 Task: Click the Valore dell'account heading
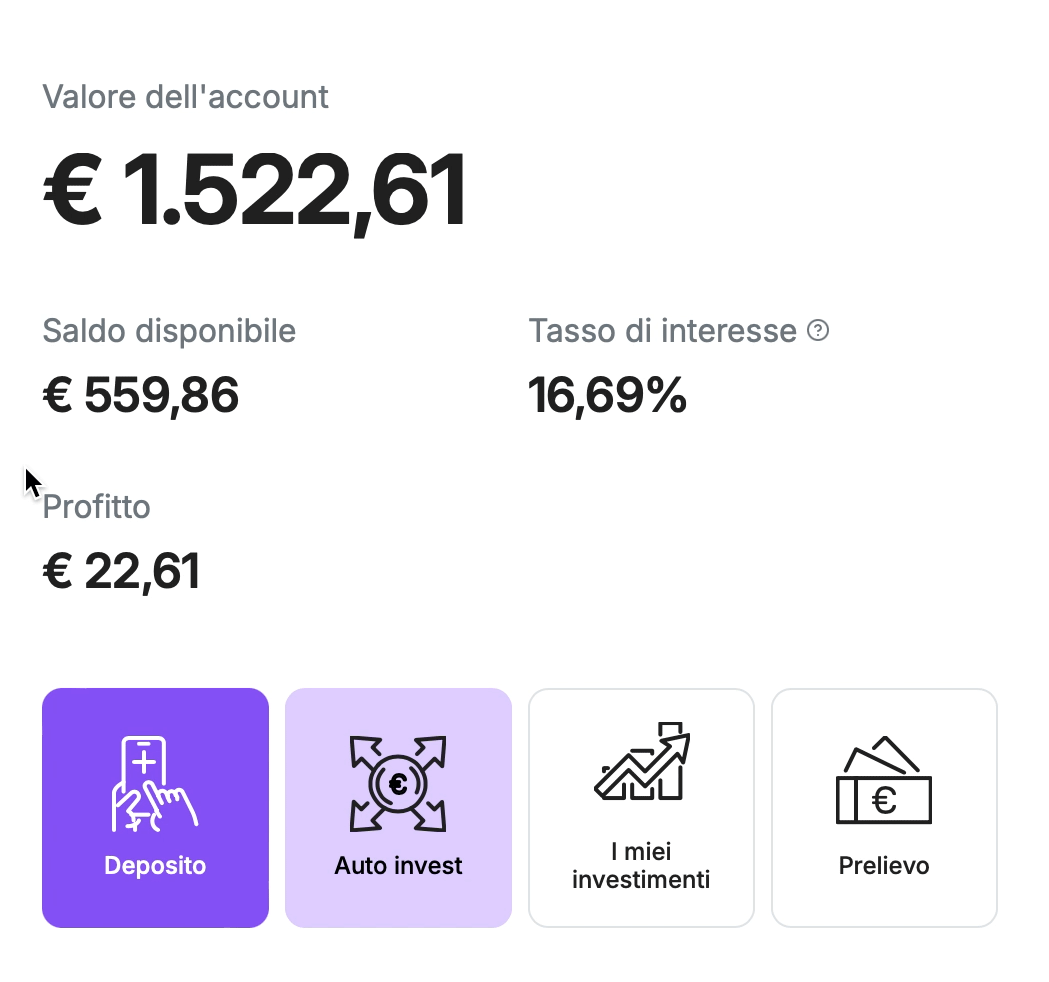185,97
